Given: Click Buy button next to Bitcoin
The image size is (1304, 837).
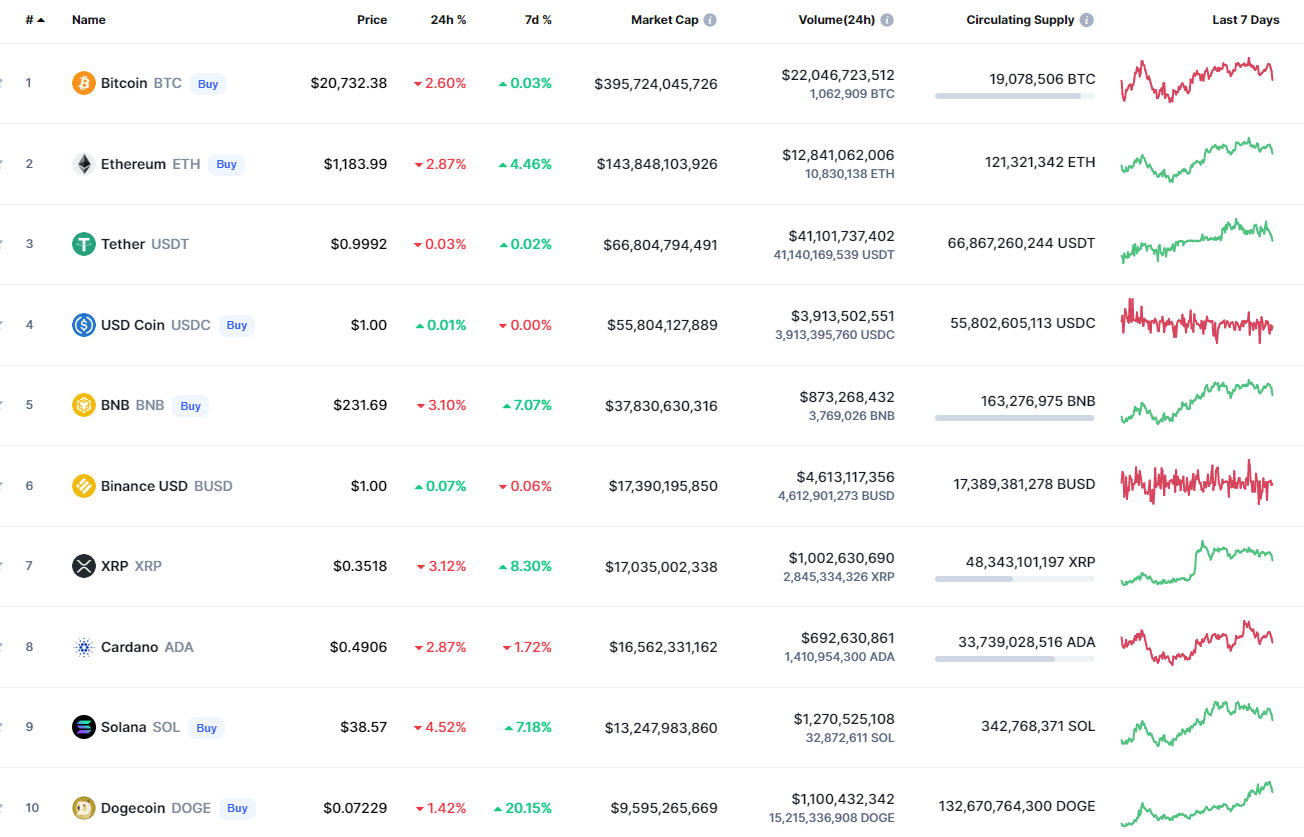Looking at the screenshot, I should pos(208,84).
